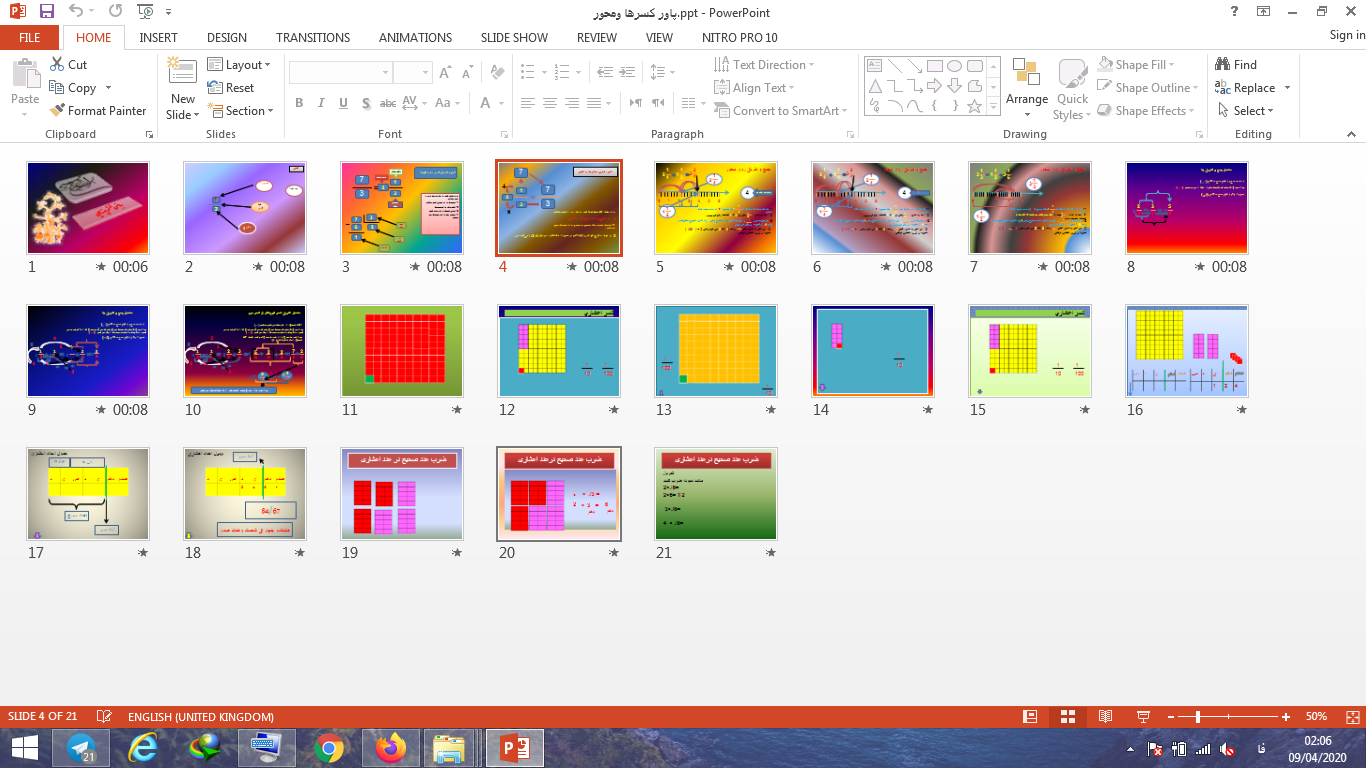The height and width of the screenshot is (768, 1366).
Task: Open the TRANSITIONS ribbon tab
Action: [x=313, y=38]
